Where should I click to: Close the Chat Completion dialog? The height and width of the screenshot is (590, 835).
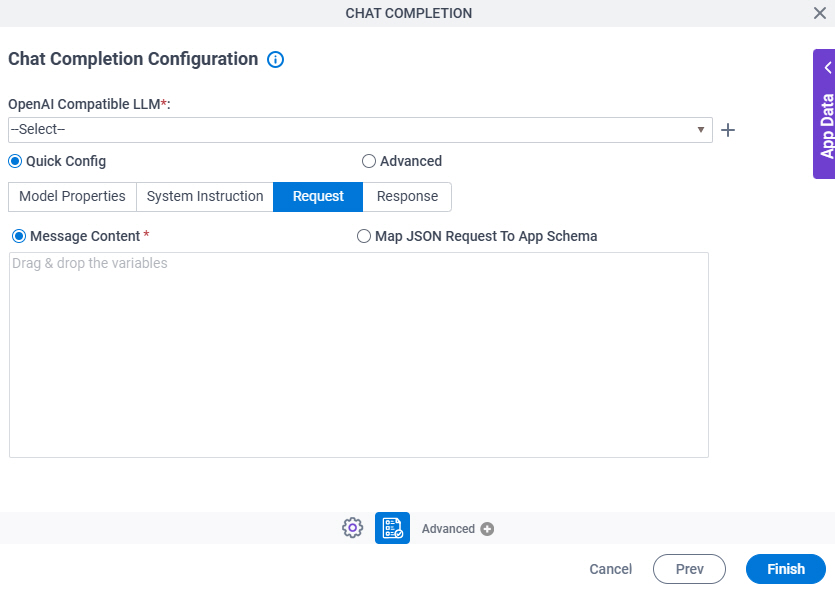[820, 13]
